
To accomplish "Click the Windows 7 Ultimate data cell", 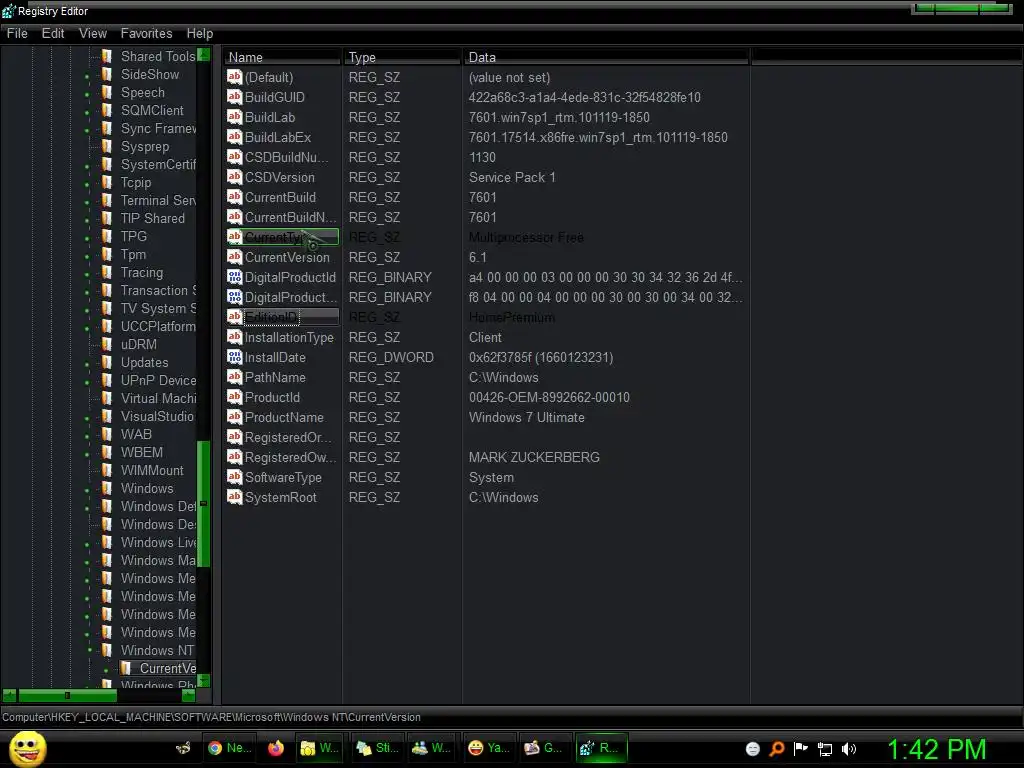I will coord(526,417).
